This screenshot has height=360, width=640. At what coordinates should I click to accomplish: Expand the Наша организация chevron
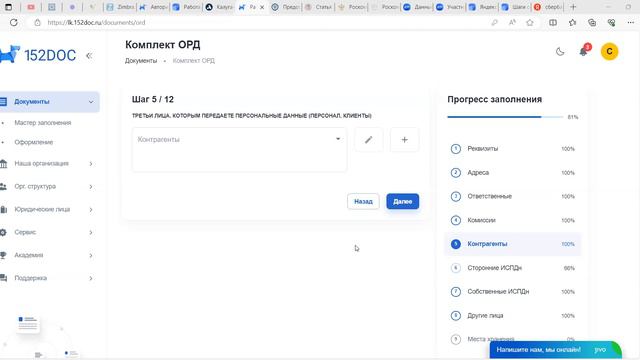pyautogui.click(x=91, y=164)
